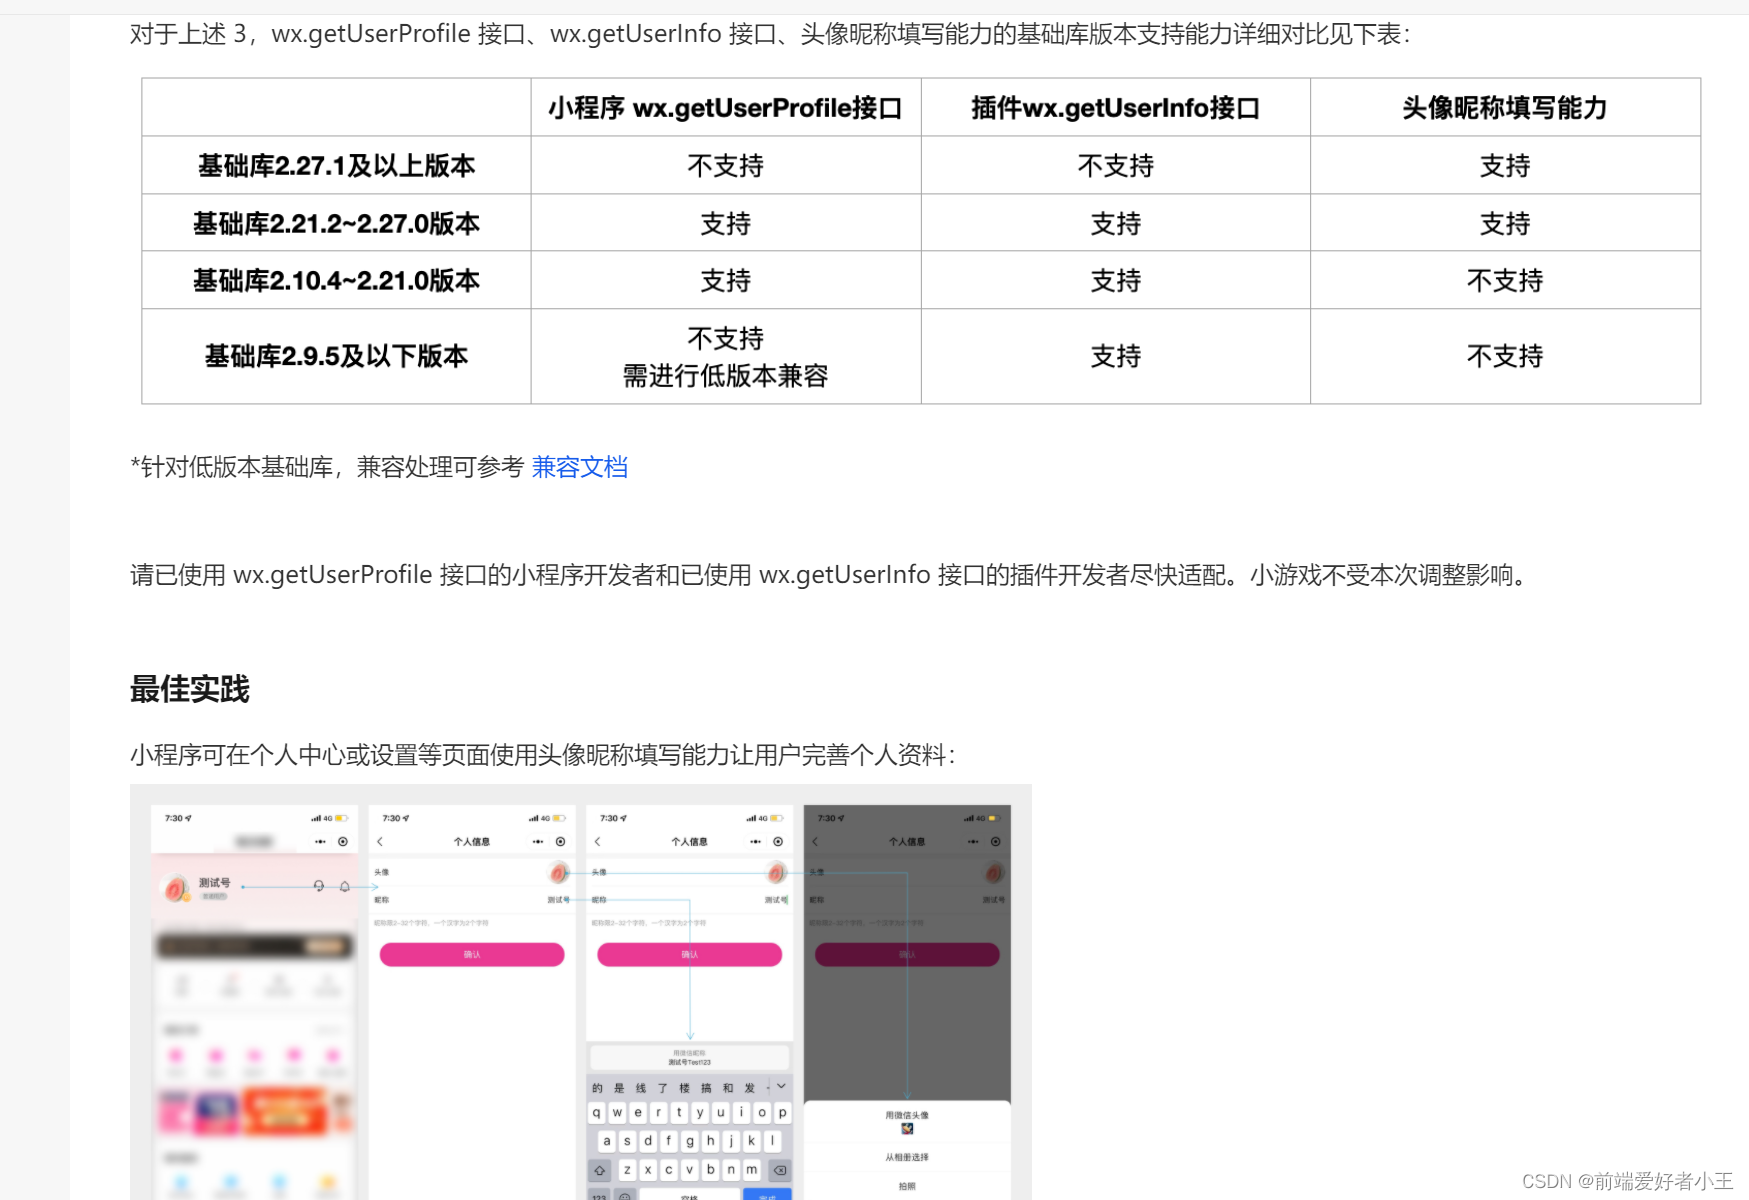Click 头像昵称填写能力 cell in 2.9.5及以下 row
The image size is (1749, 1200).
pos(1505,356)
